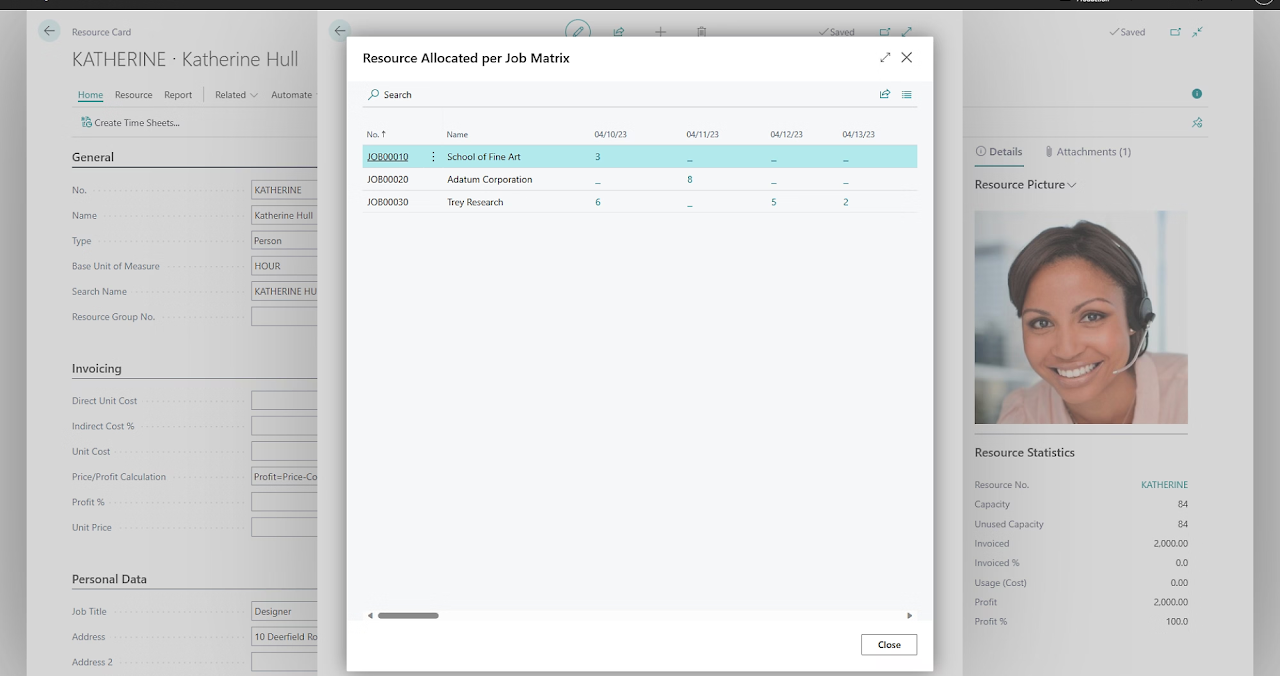
Task: Open value 5 for Trey Research
Action: pos(774,202)
